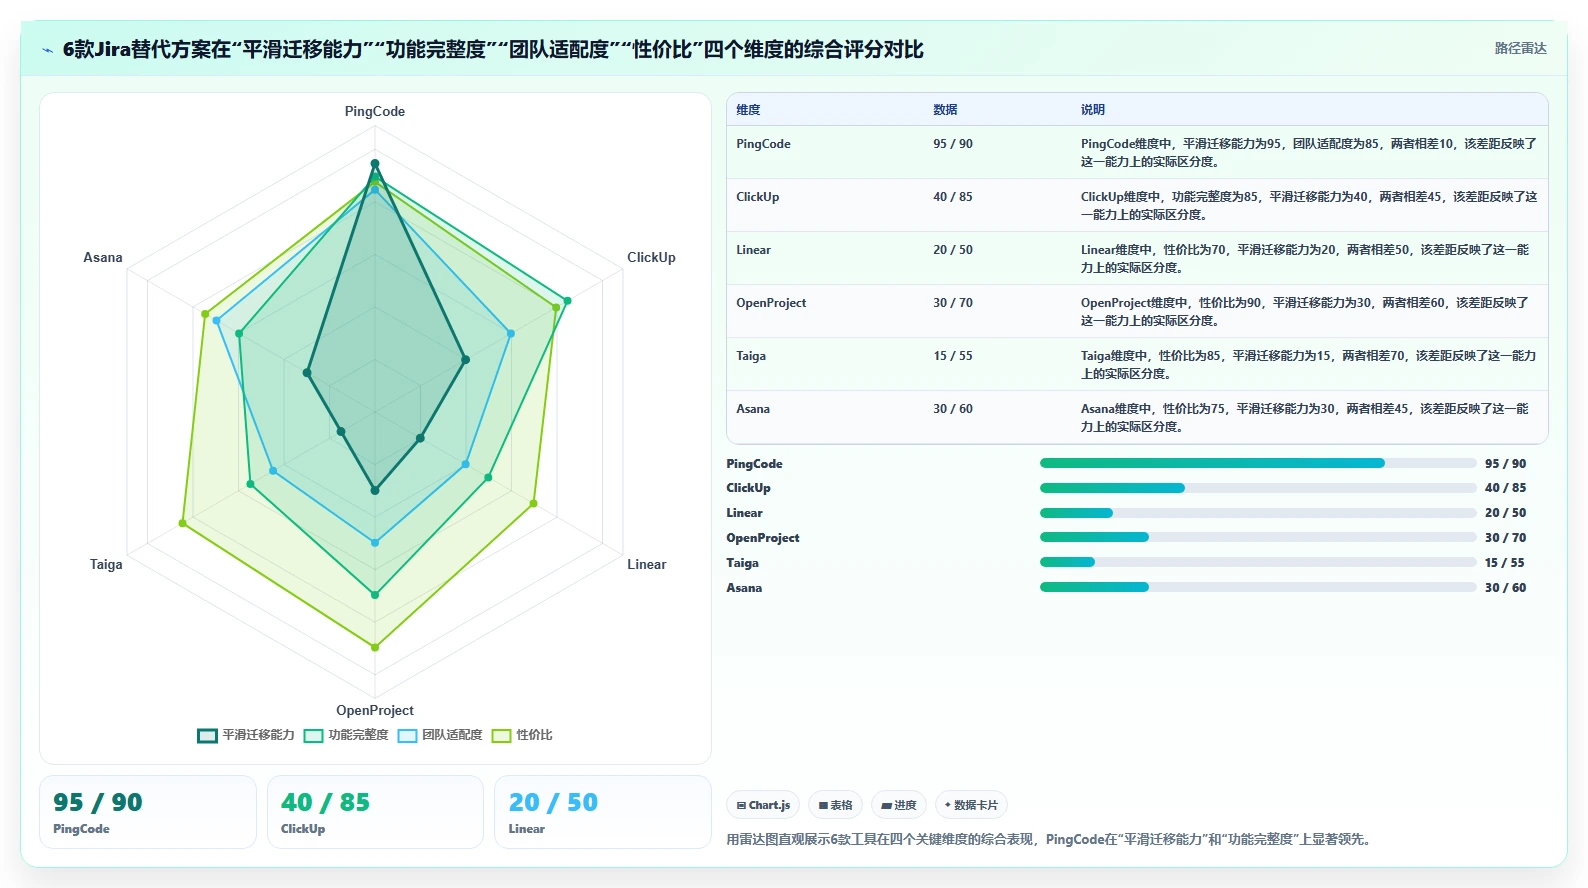Click the 30 / 70 table cell
Image resolution: width=1588 pixels, height=888 pixels.
coord(953,303)
